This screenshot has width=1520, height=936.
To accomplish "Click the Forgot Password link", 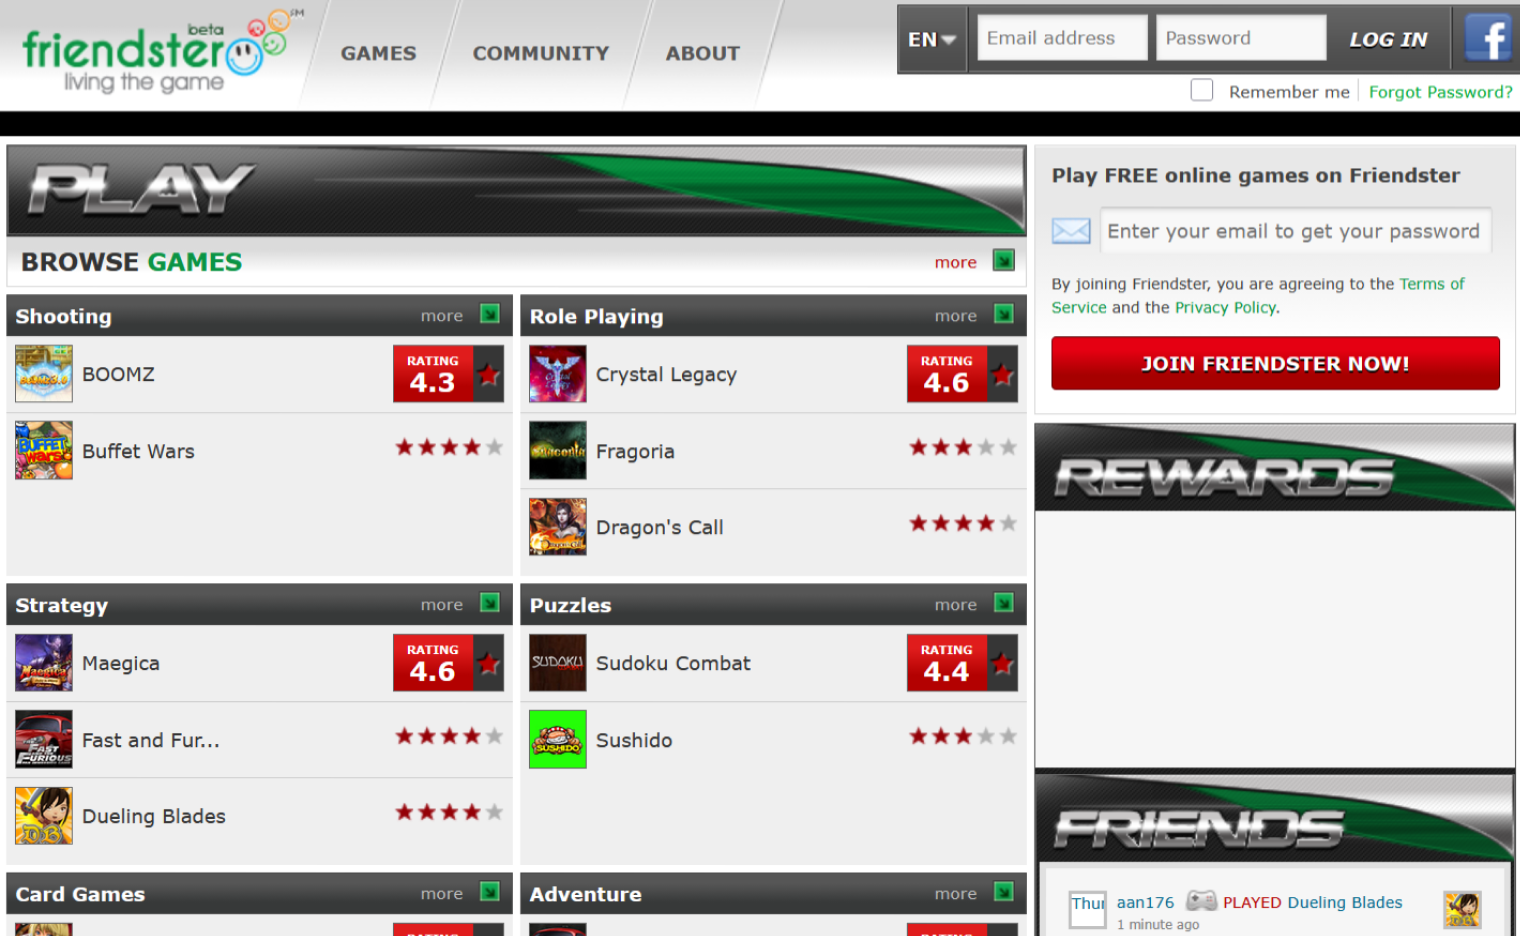I will 1440,92.
